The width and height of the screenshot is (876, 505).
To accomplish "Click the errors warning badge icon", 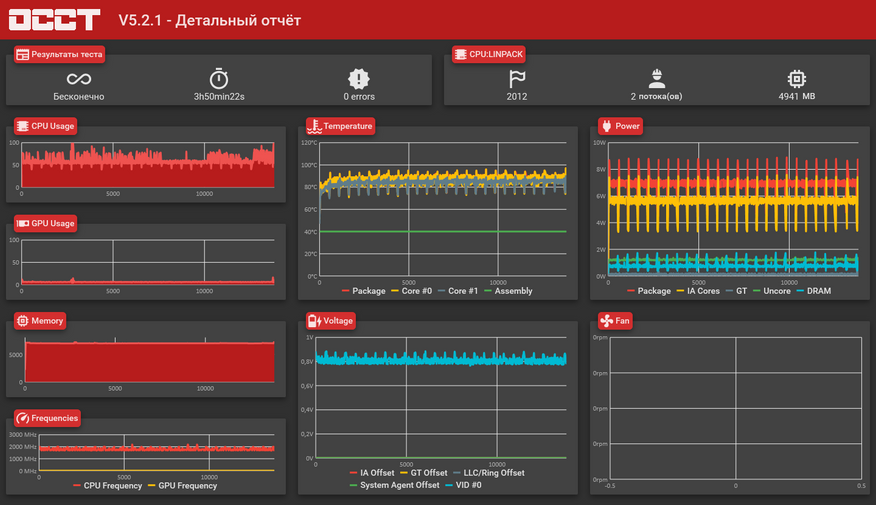I will pyautogui.click(x=359, y=79).
